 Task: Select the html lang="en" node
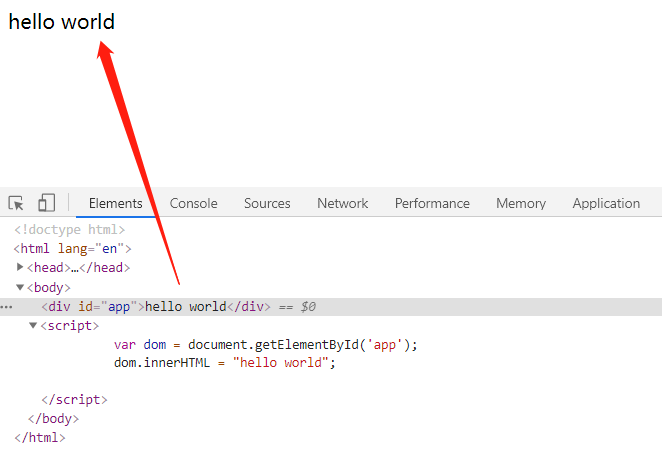click(73, 248)
